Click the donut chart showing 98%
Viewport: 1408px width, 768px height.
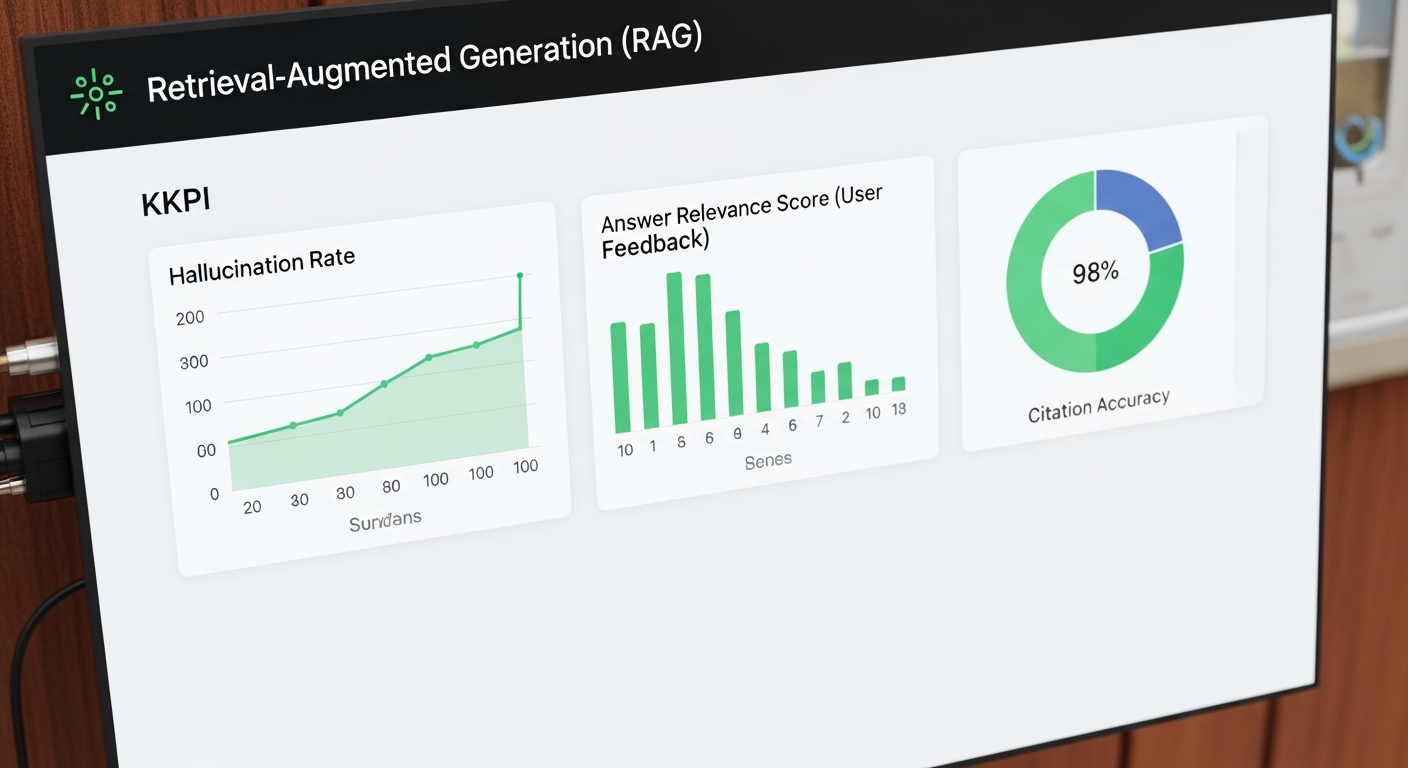point(1095,270)
